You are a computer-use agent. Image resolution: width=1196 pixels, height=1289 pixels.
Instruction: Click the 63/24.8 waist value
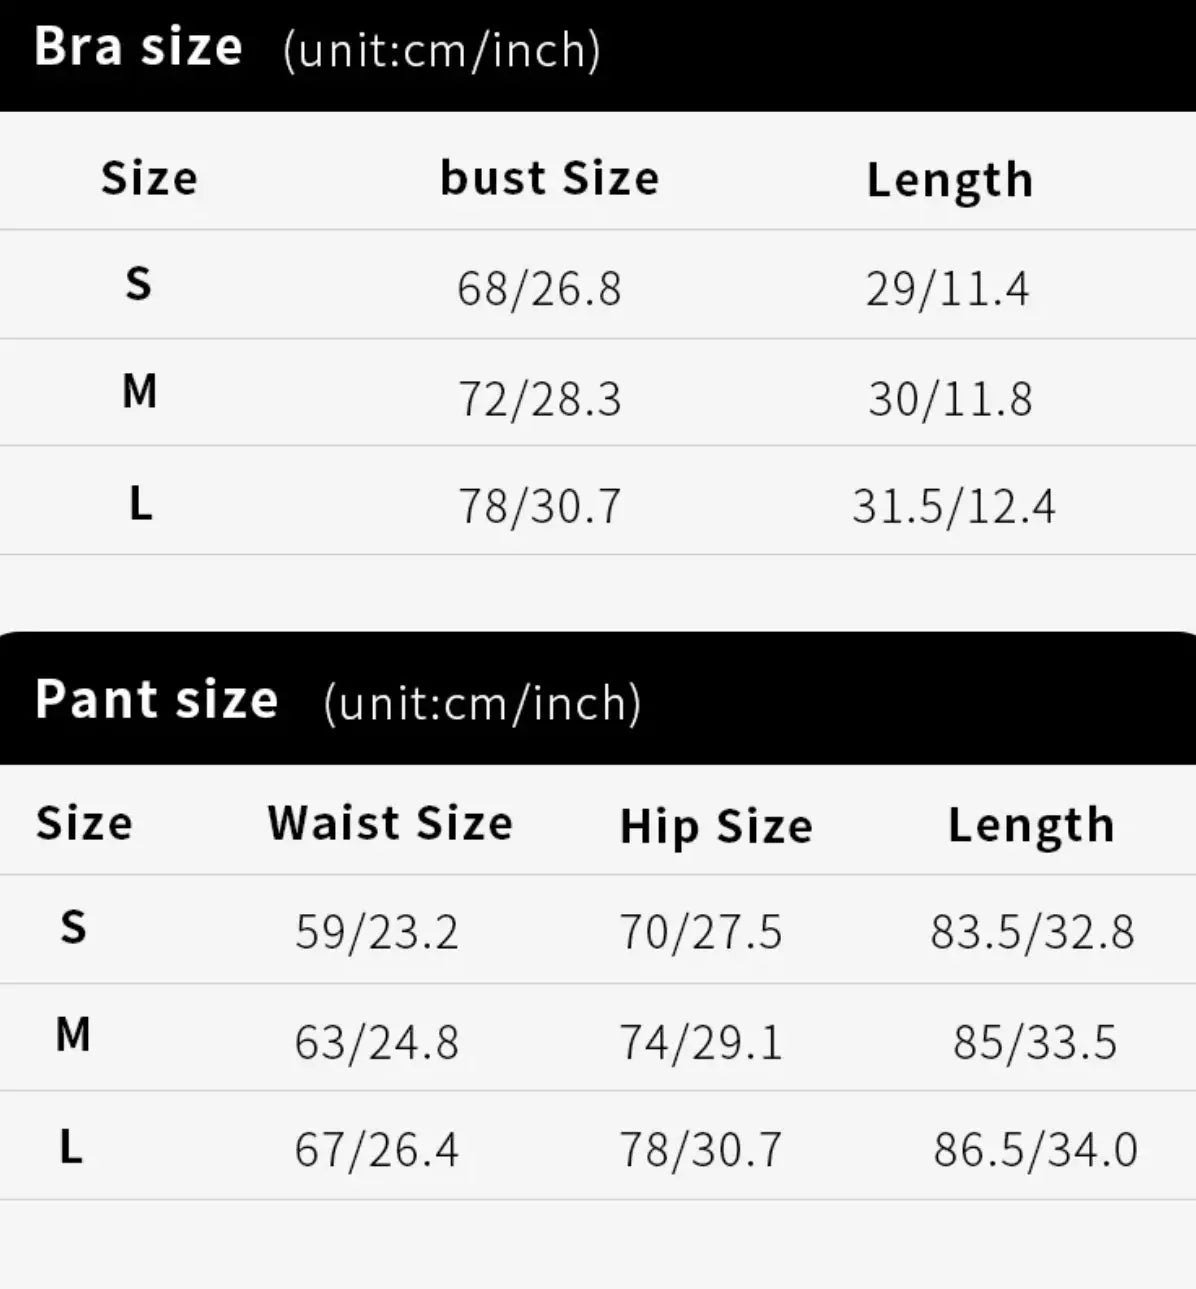coord(376,1043)
